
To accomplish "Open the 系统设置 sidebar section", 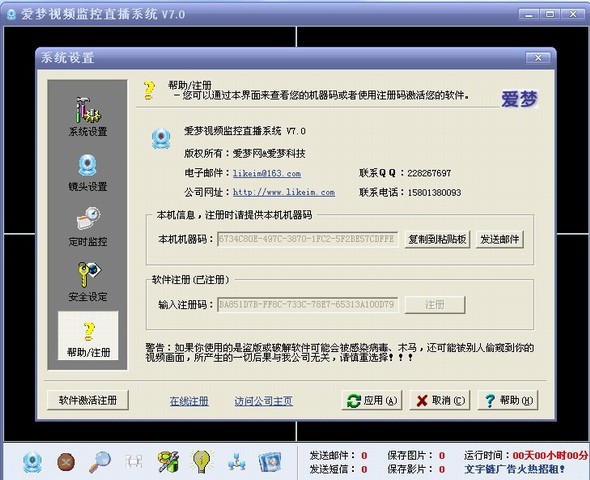I will pyautogui.click(x=88, y=117).
